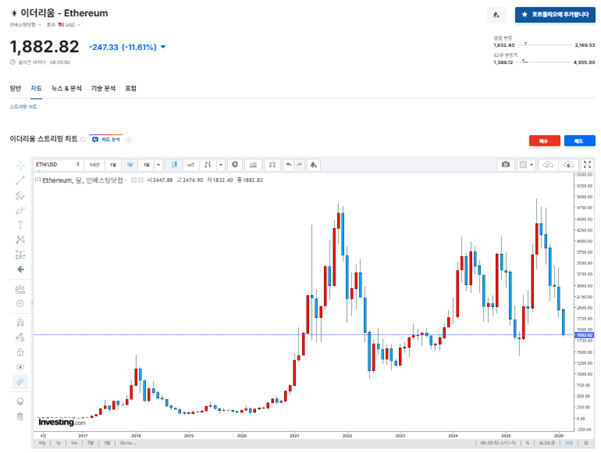Open the Chart tab
Screen dimensions: 601x453
tap(36, 89)
